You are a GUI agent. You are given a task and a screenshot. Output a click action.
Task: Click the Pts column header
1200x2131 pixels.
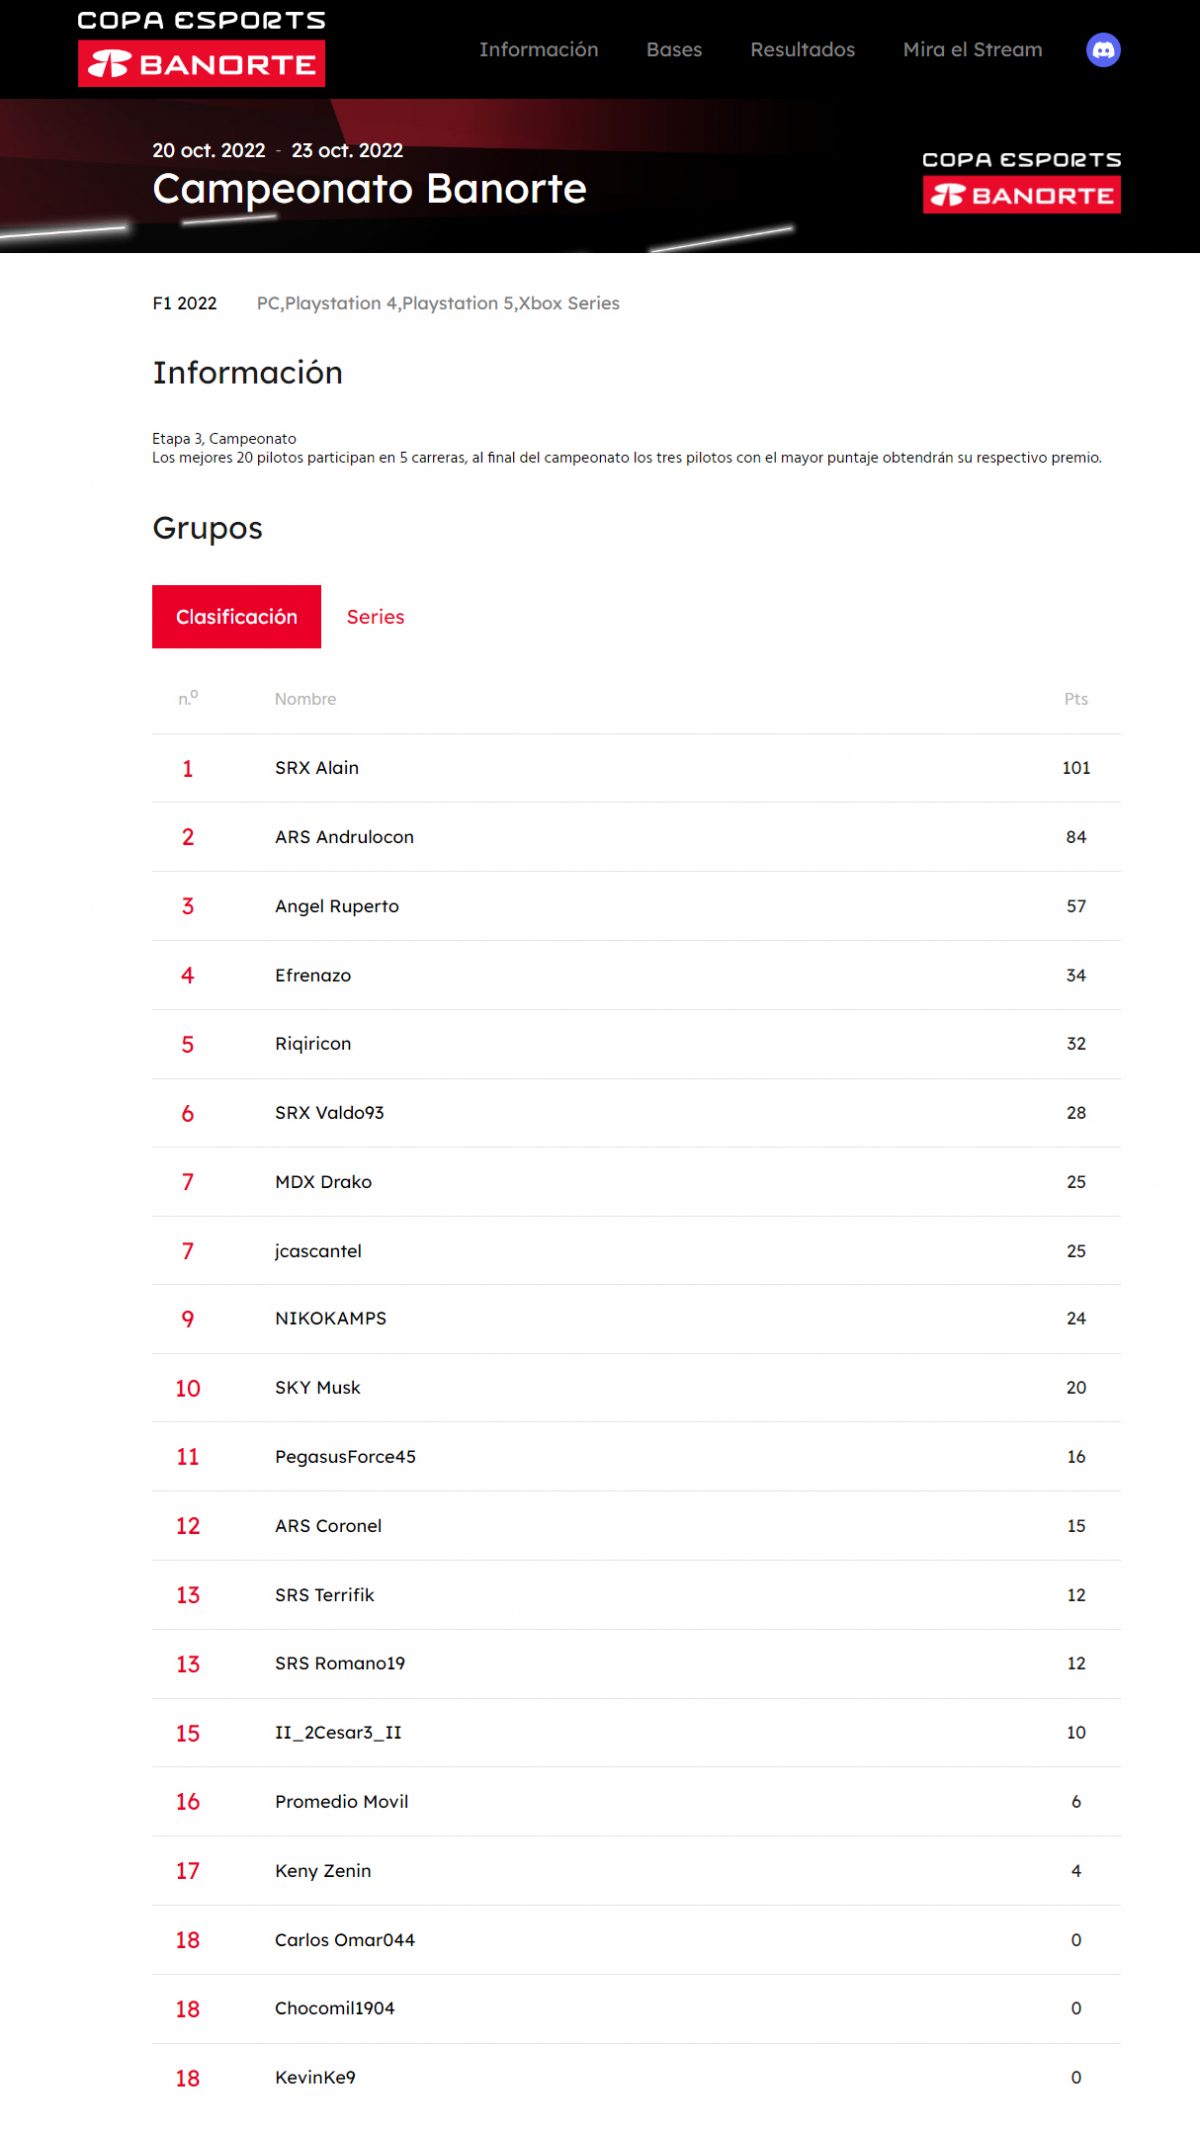[1075, 699]
